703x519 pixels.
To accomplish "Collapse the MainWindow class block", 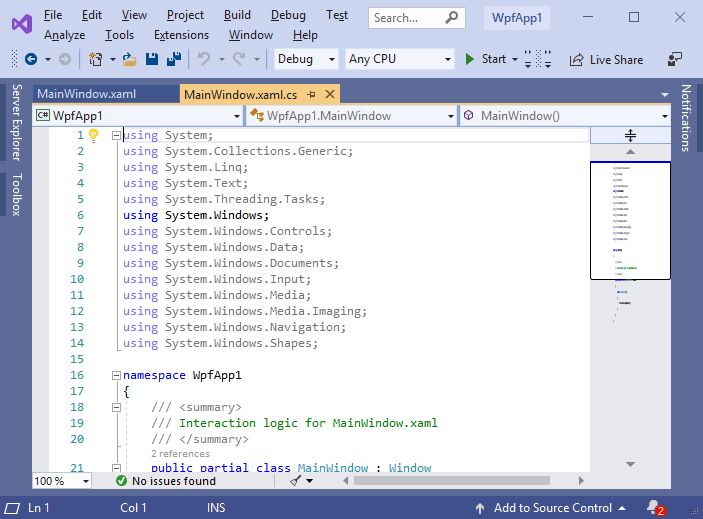I will [x=116, y=468].
